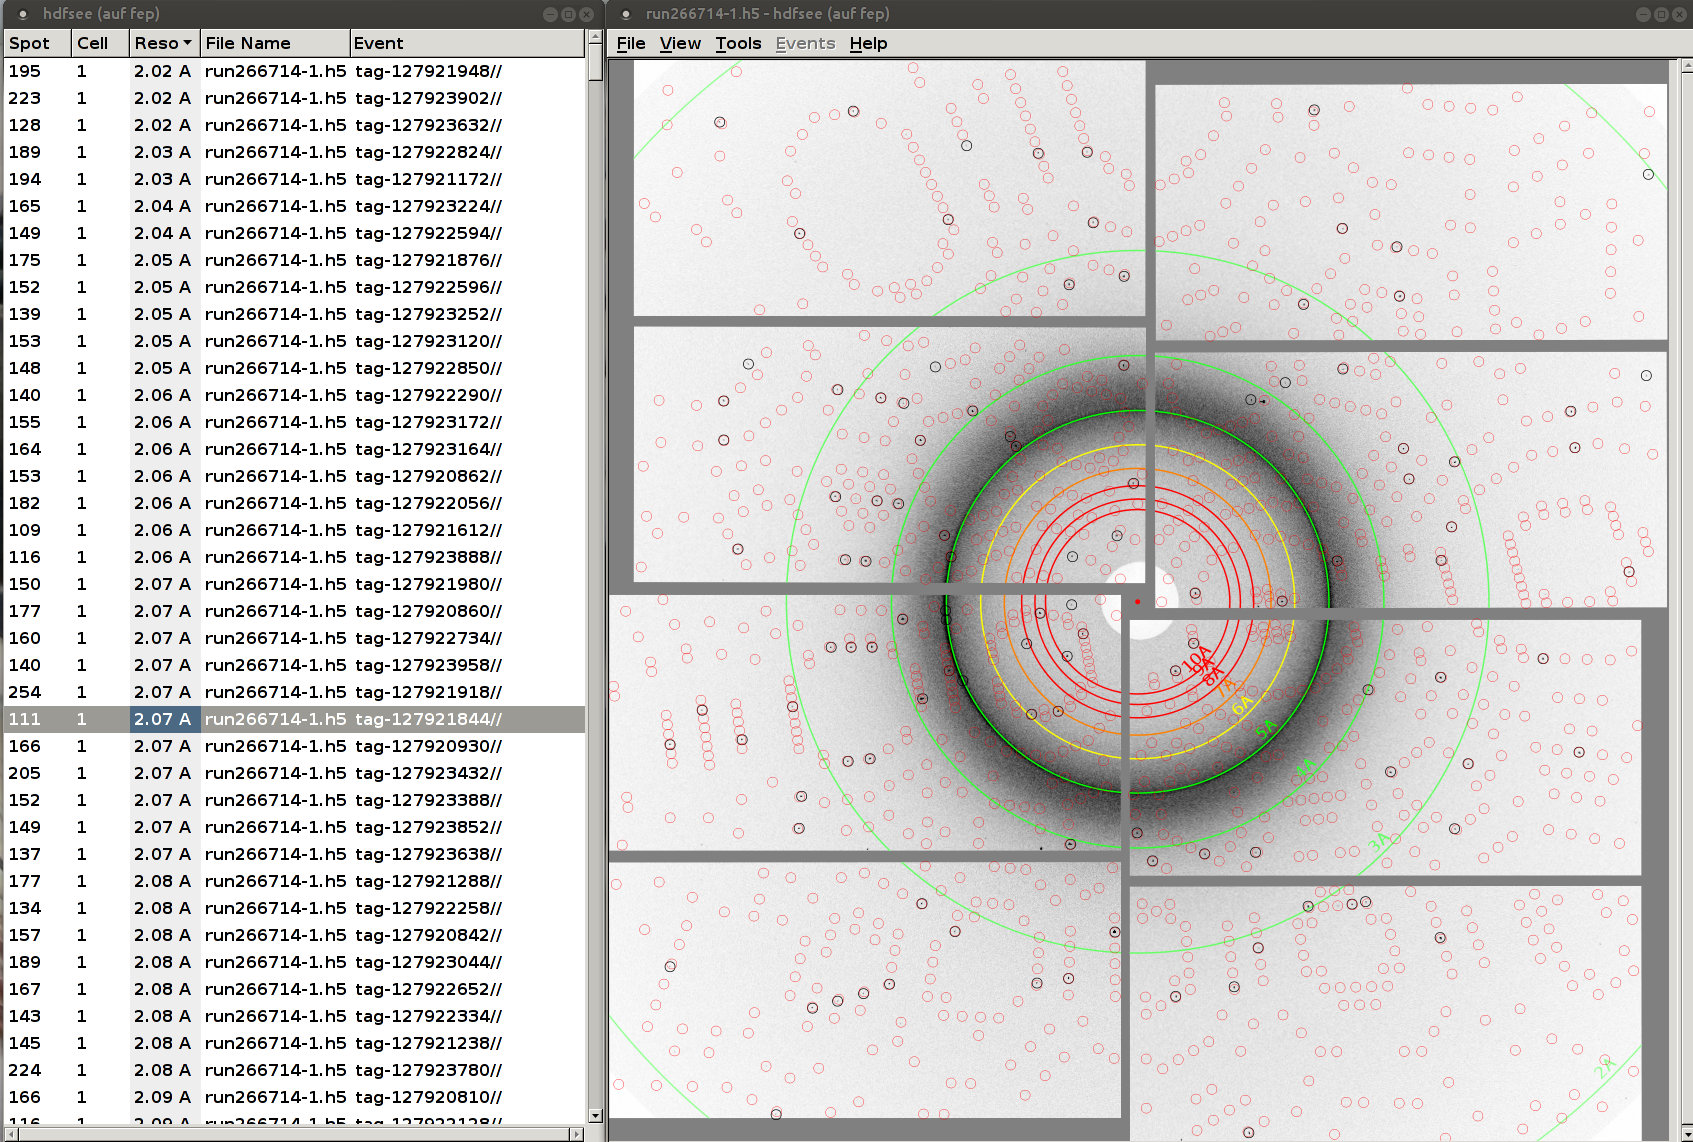The width and height of the screenshot is (1693, 1142).
Task: Open the File menu
Action: [630, 43]
